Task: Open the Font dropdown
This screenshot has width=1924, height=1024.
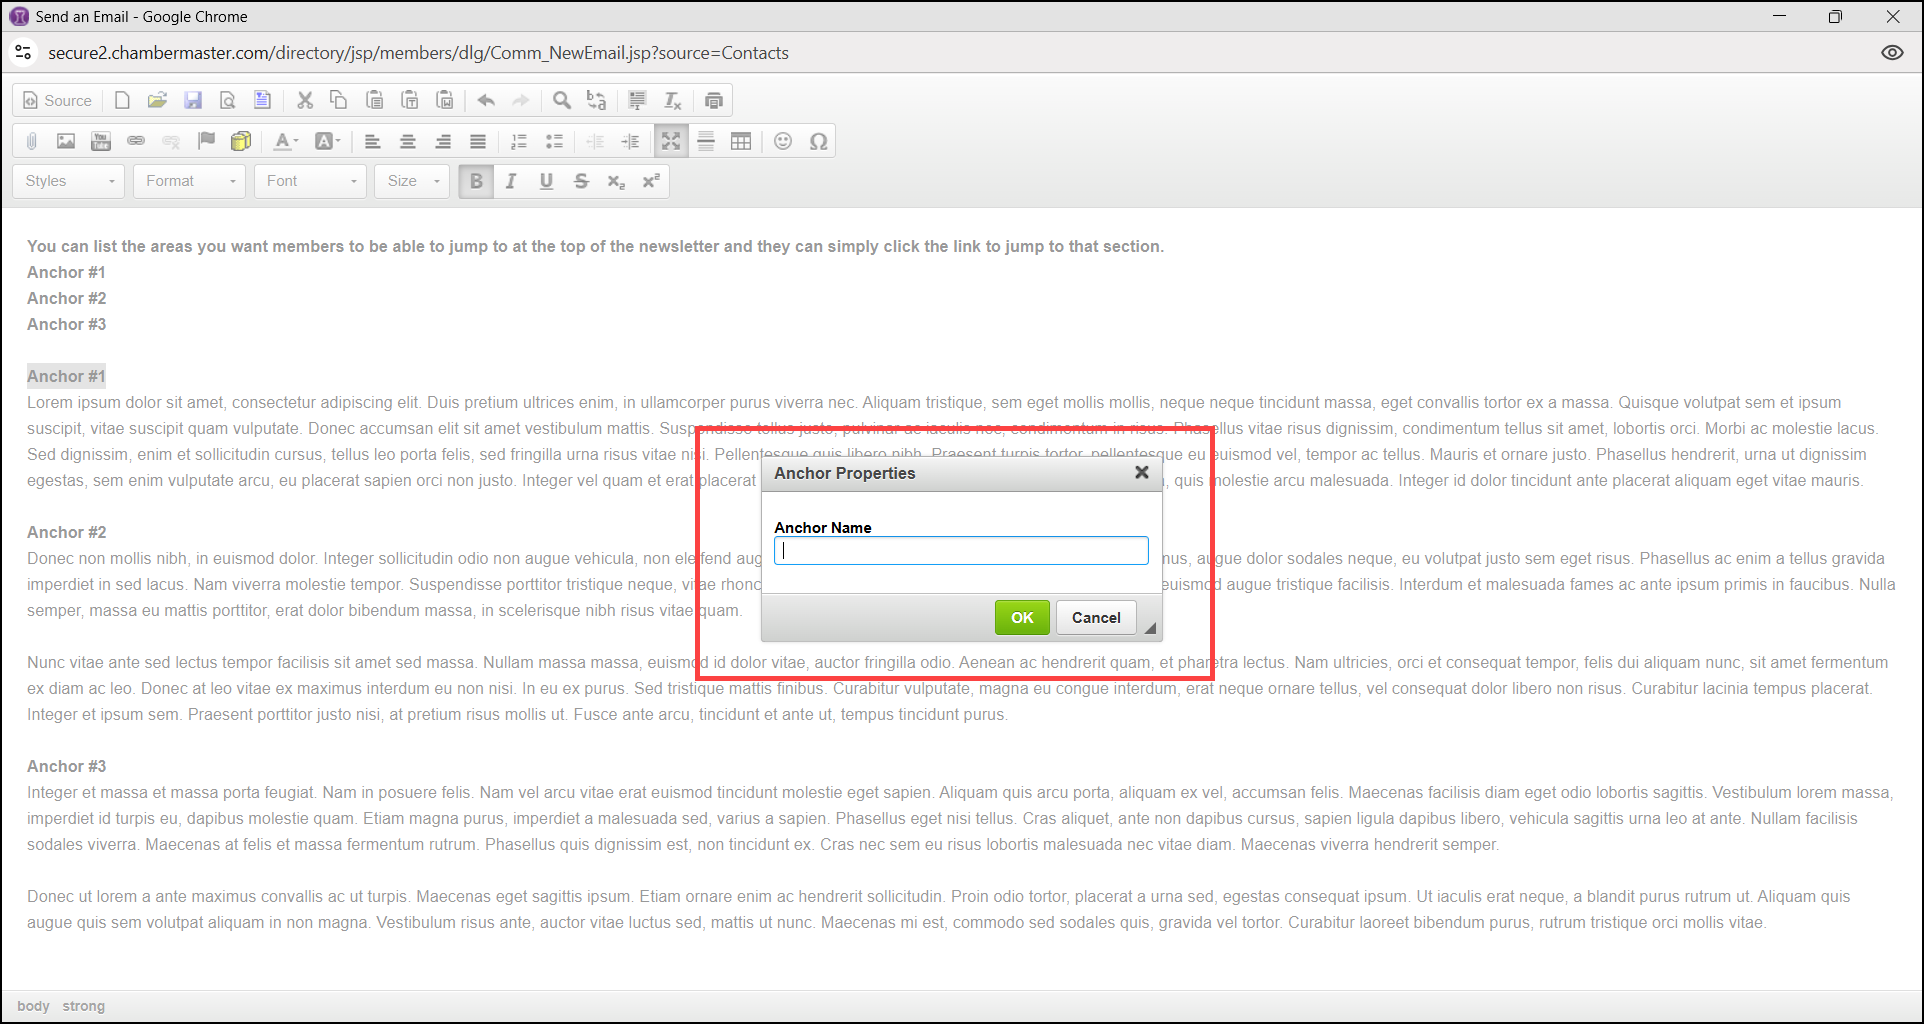Action: [310, 181]
